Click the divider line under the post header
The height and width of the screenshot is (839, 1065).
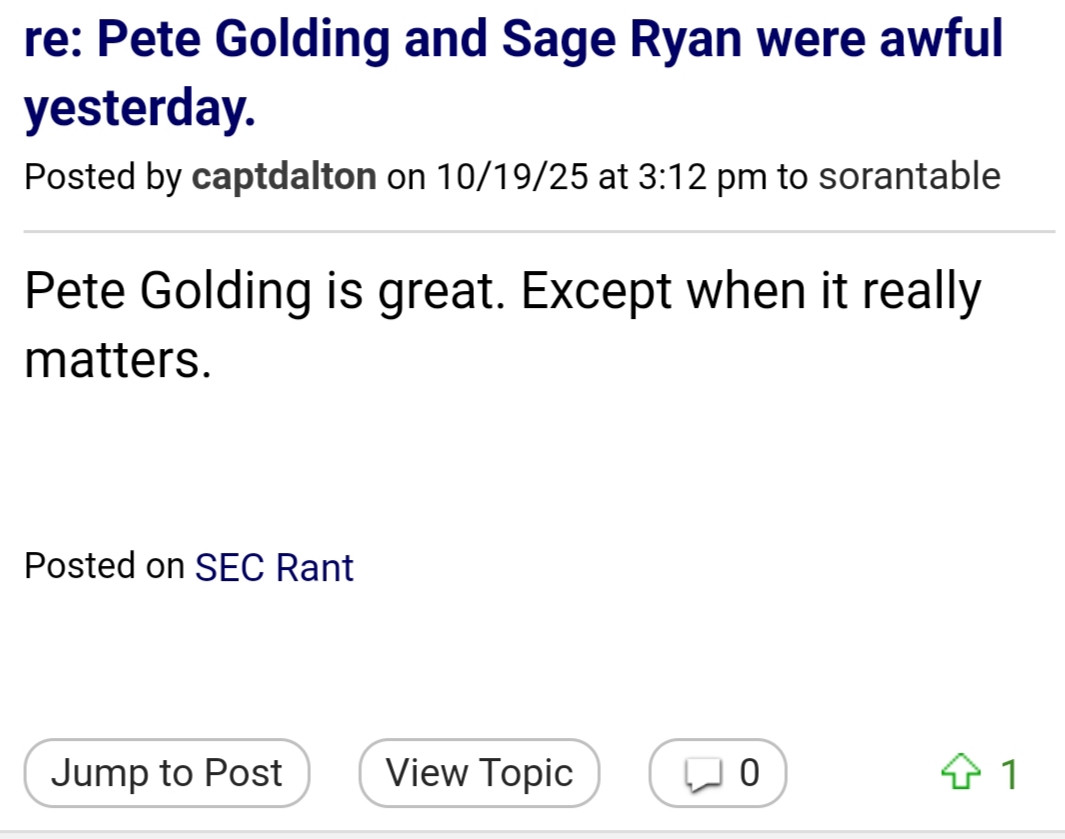540,231
